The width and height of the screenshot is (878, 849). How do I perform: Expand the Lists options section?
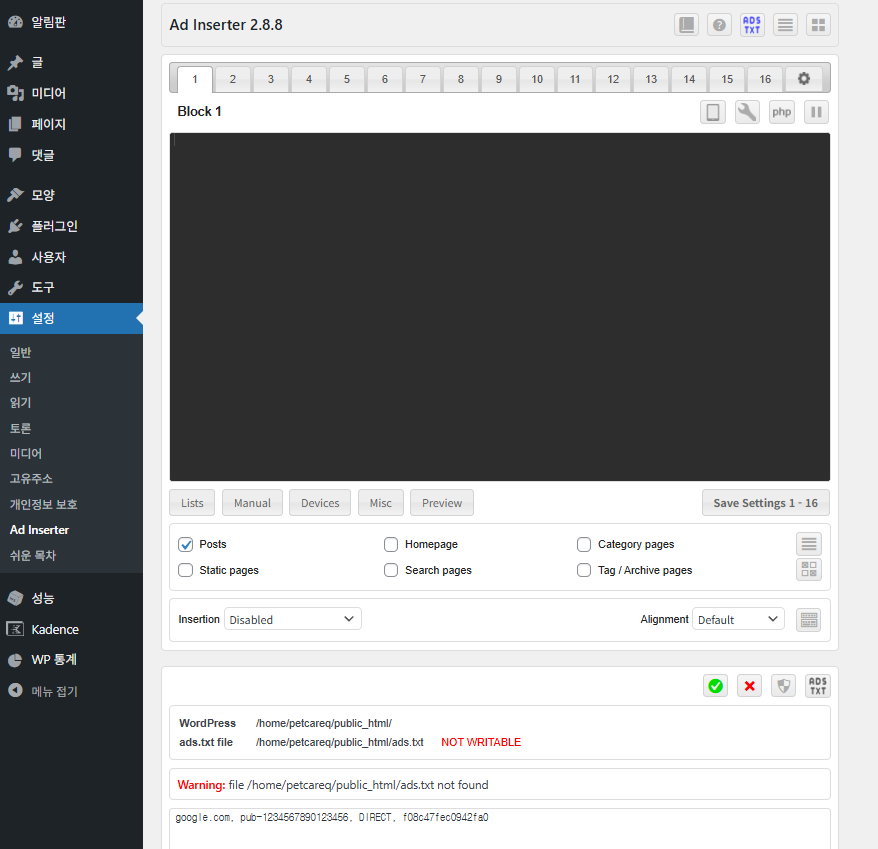[x=192, y=503]
